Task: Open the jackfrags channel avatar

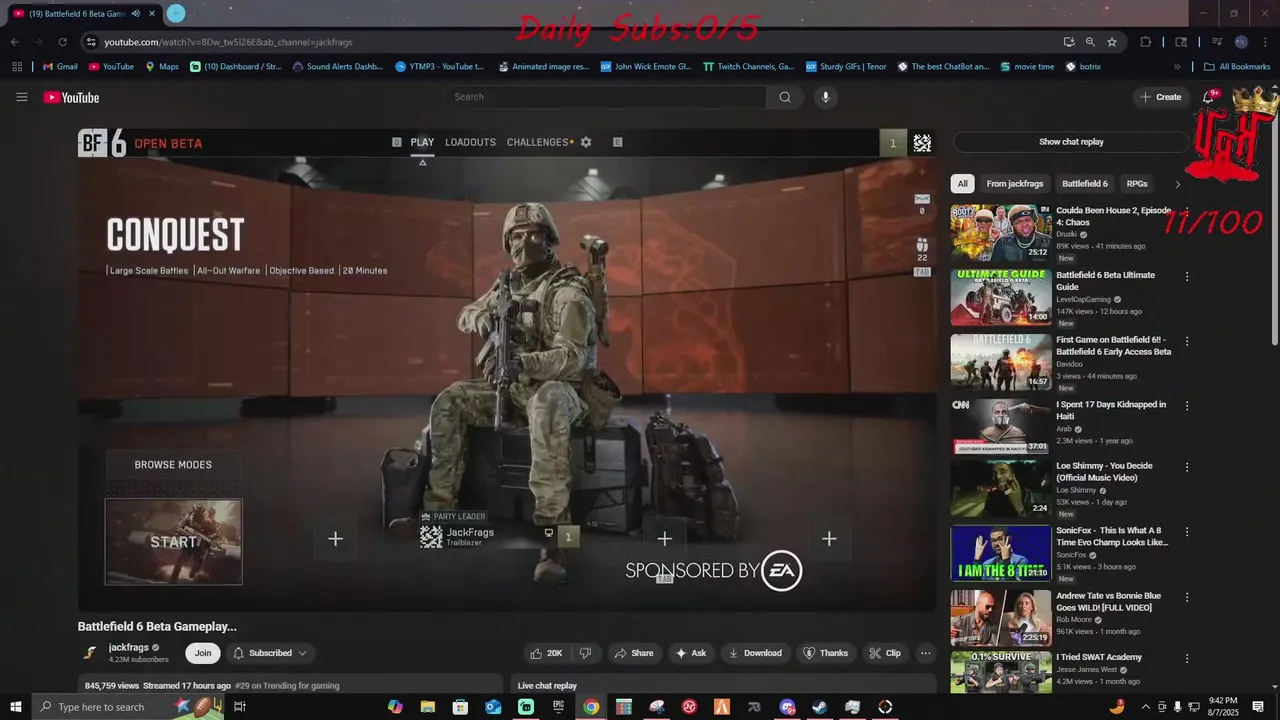Action: point(90,653)
